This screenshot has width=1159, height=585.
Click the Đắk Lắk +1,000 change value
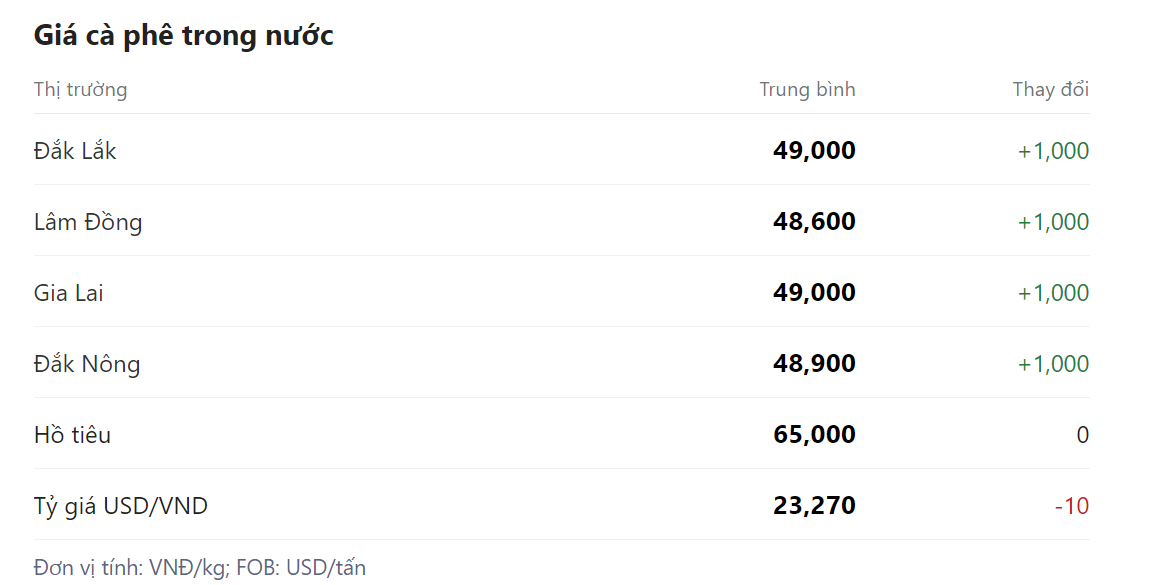point(1053,151)
